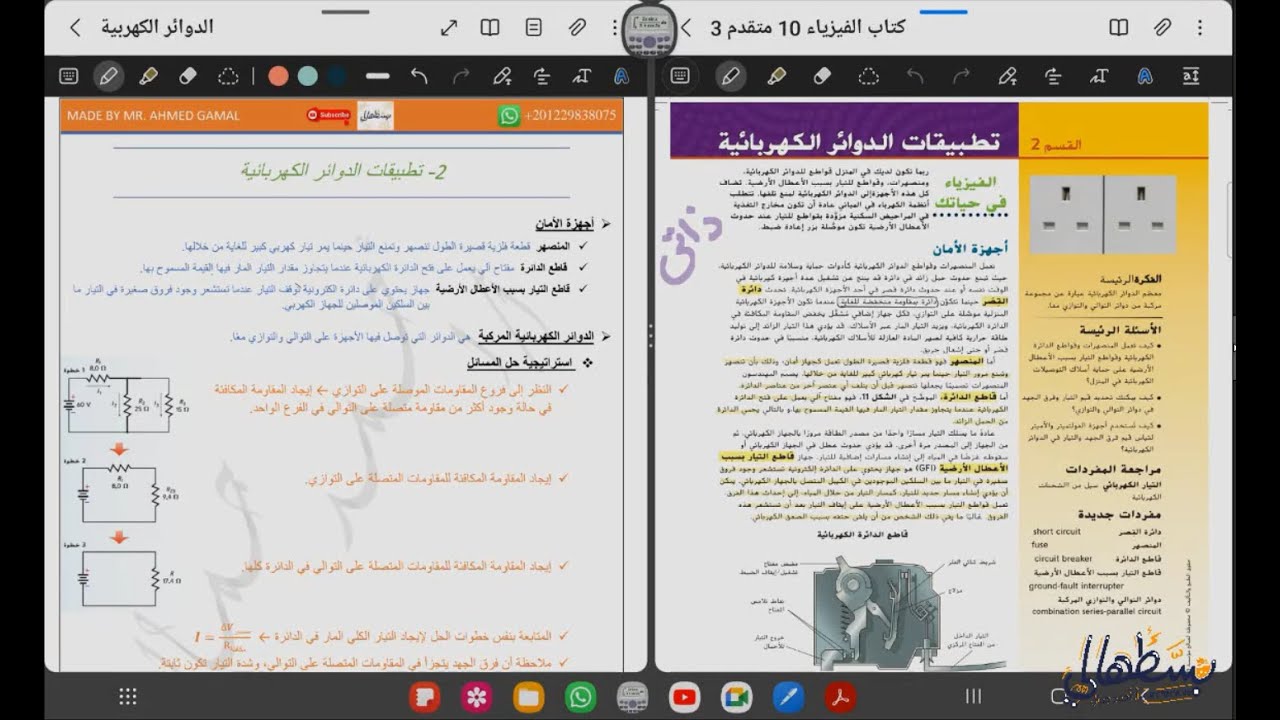Switch to keyboard input in left note

pos(69,76)
